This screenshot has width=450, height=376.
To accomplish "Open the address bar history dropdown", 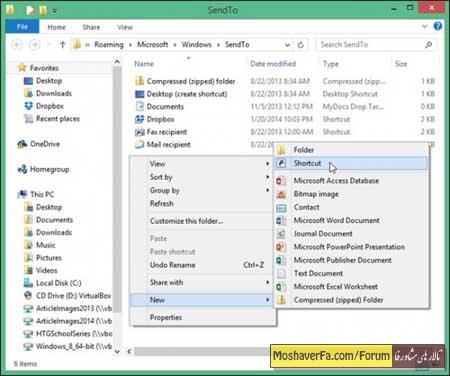I will [287, 45].
